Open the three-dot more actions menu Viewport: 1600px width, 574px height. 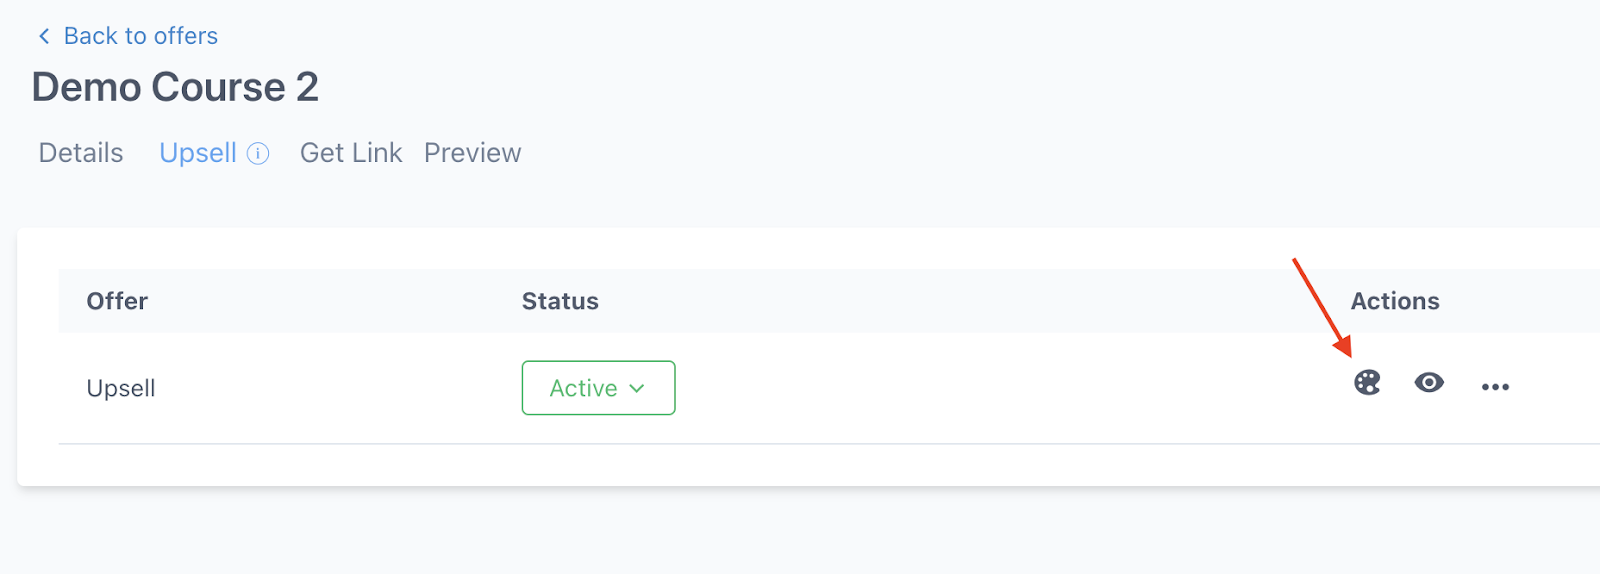point(1495,387)
